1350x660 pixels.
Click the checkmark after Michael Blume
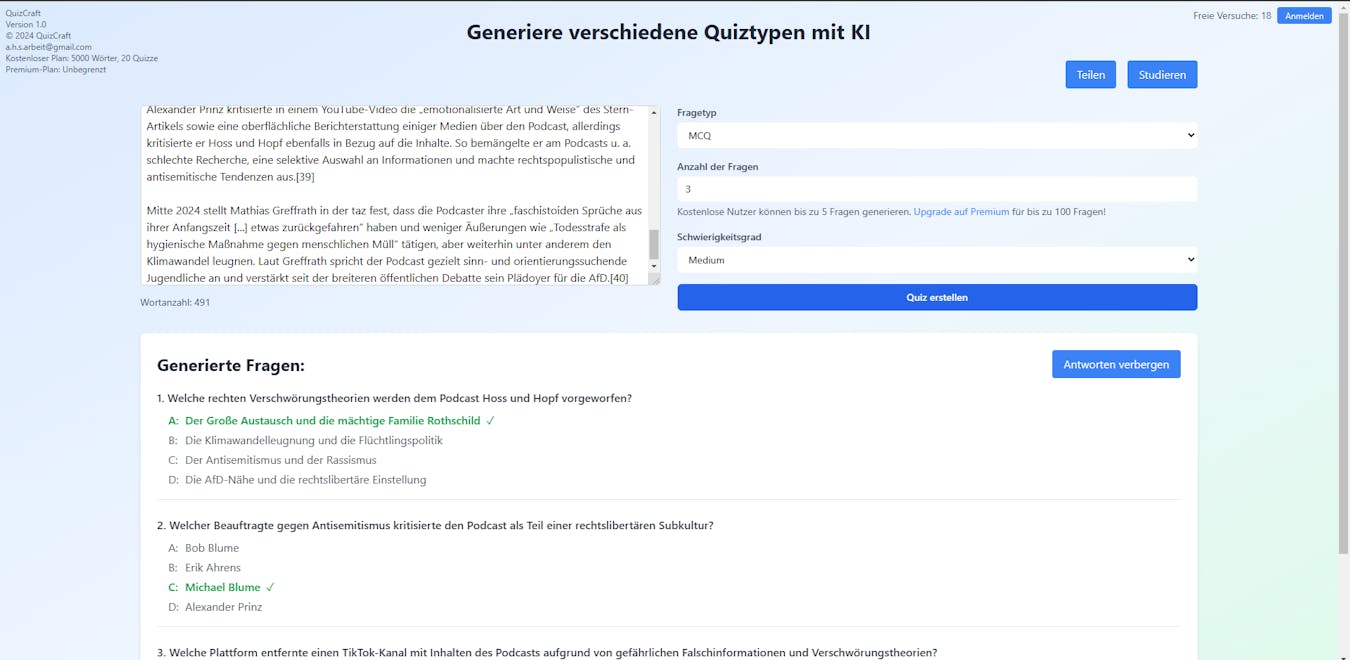click(270, 587)
